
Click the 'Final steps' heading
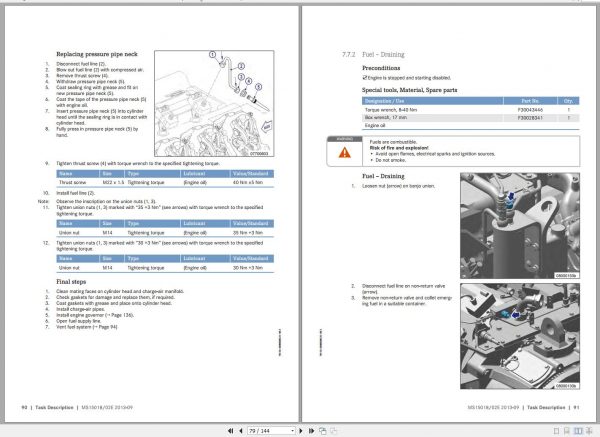pyautogui.click(x=71, y=282)
